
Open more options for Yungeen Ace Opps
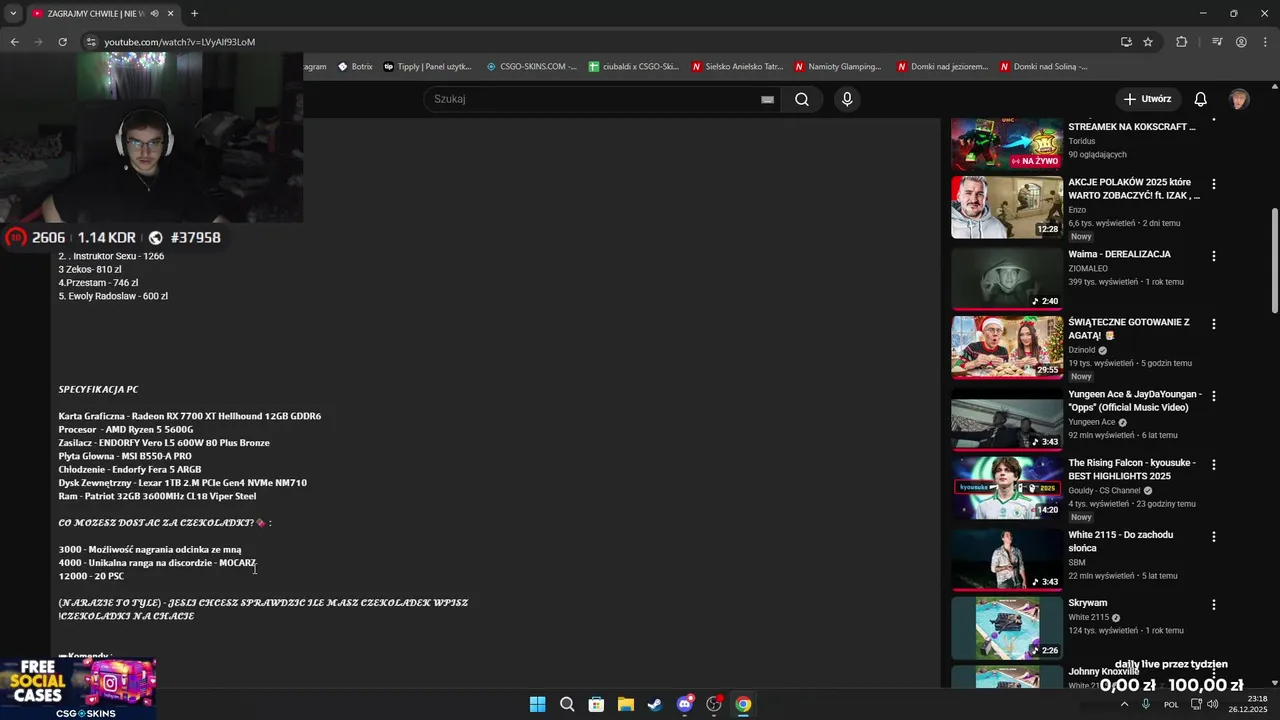point(1214,396)
